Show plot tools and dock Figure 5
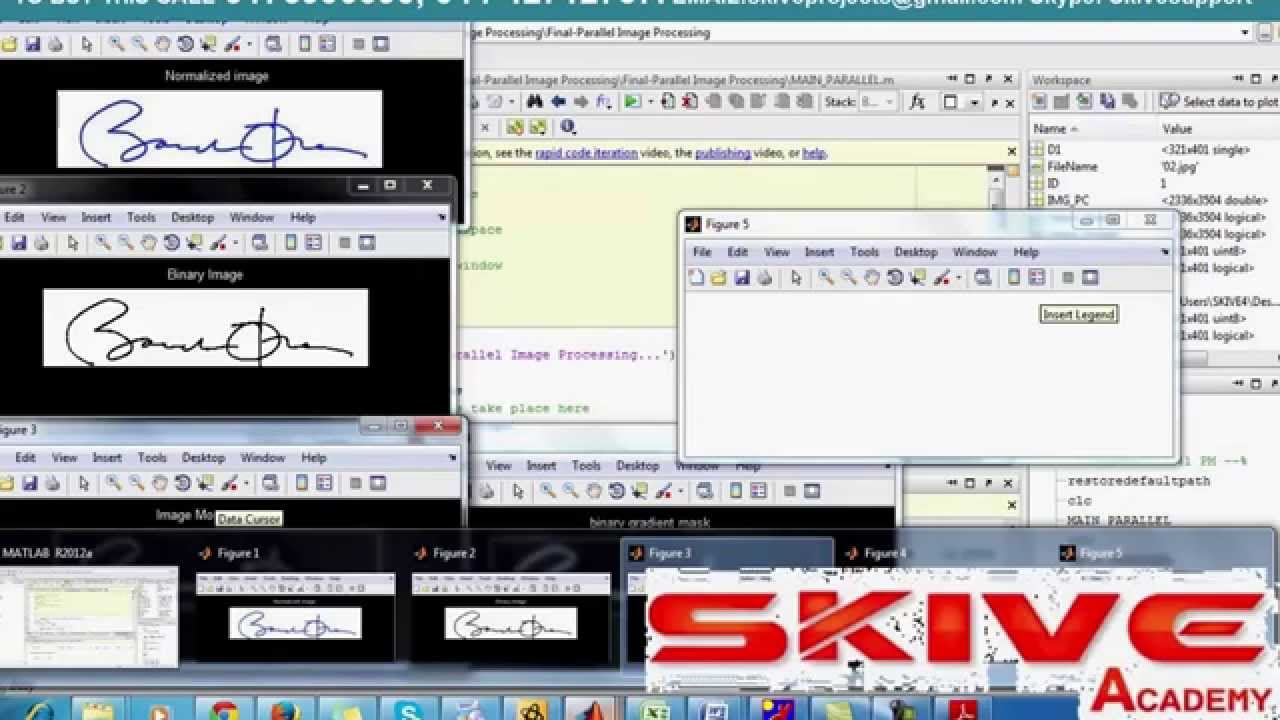Image resolution: width=1280 pixels, height=720 pixels. click(x=1091, y=278)
